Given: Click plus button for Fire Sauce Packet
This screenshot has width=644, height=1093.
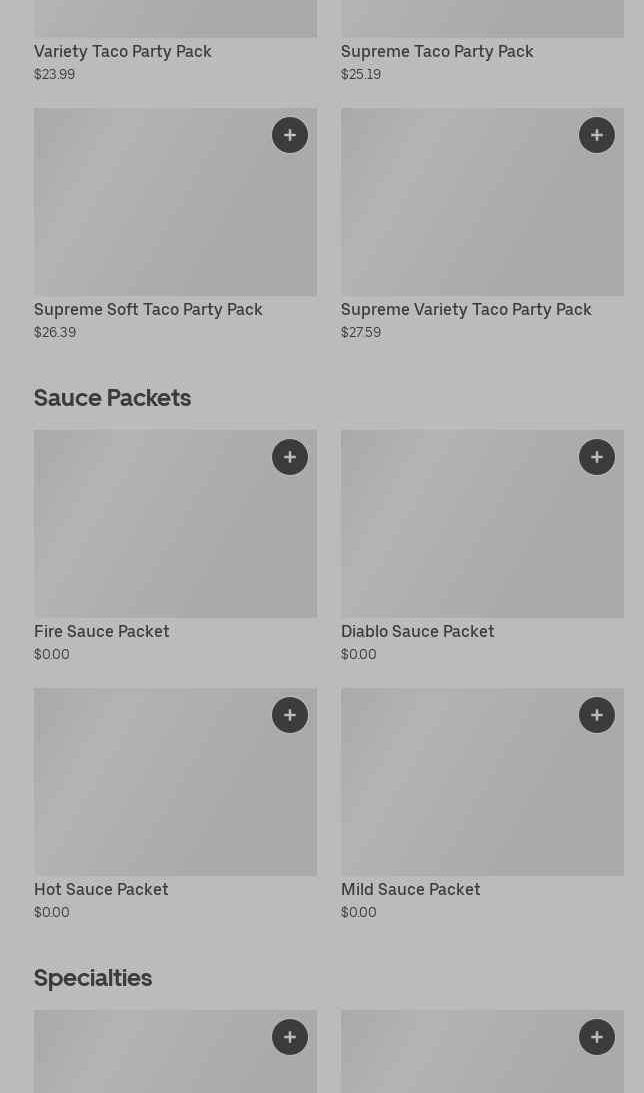Looking at the screenshot, I should click(290, 457).
